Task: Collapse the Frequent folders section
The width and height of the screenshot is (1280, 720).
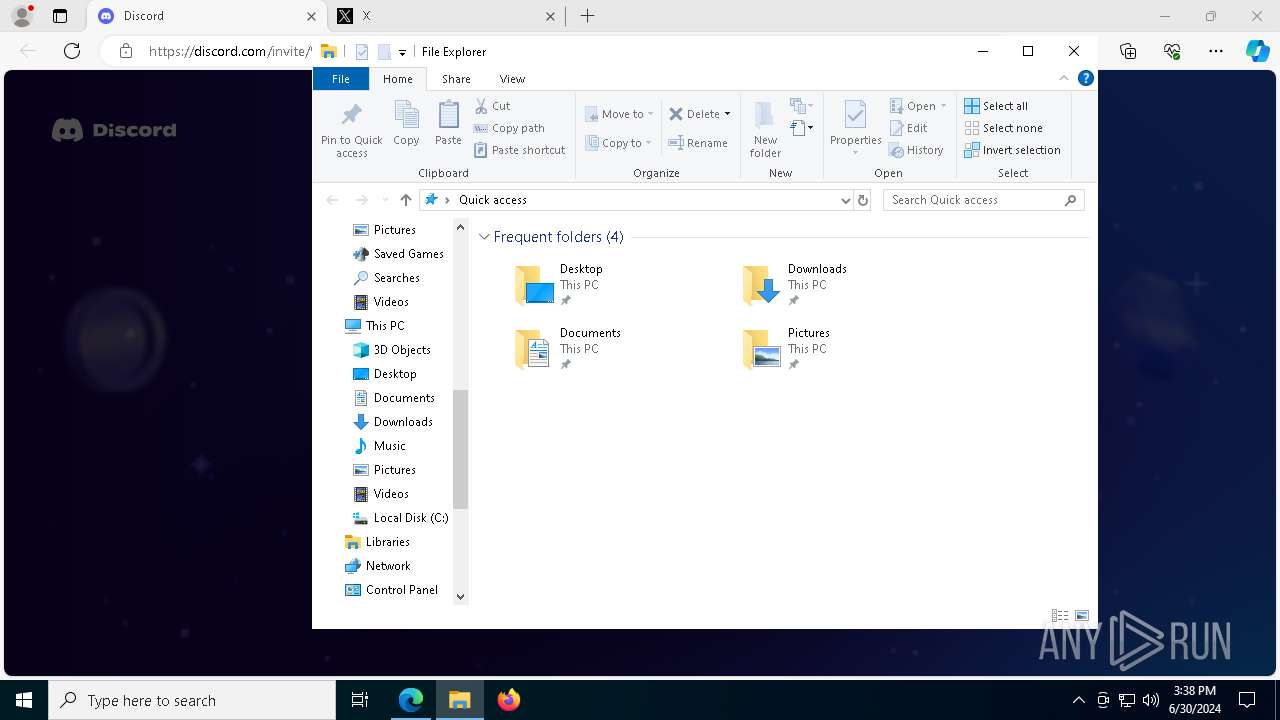Action: click(x=484, y=237)
